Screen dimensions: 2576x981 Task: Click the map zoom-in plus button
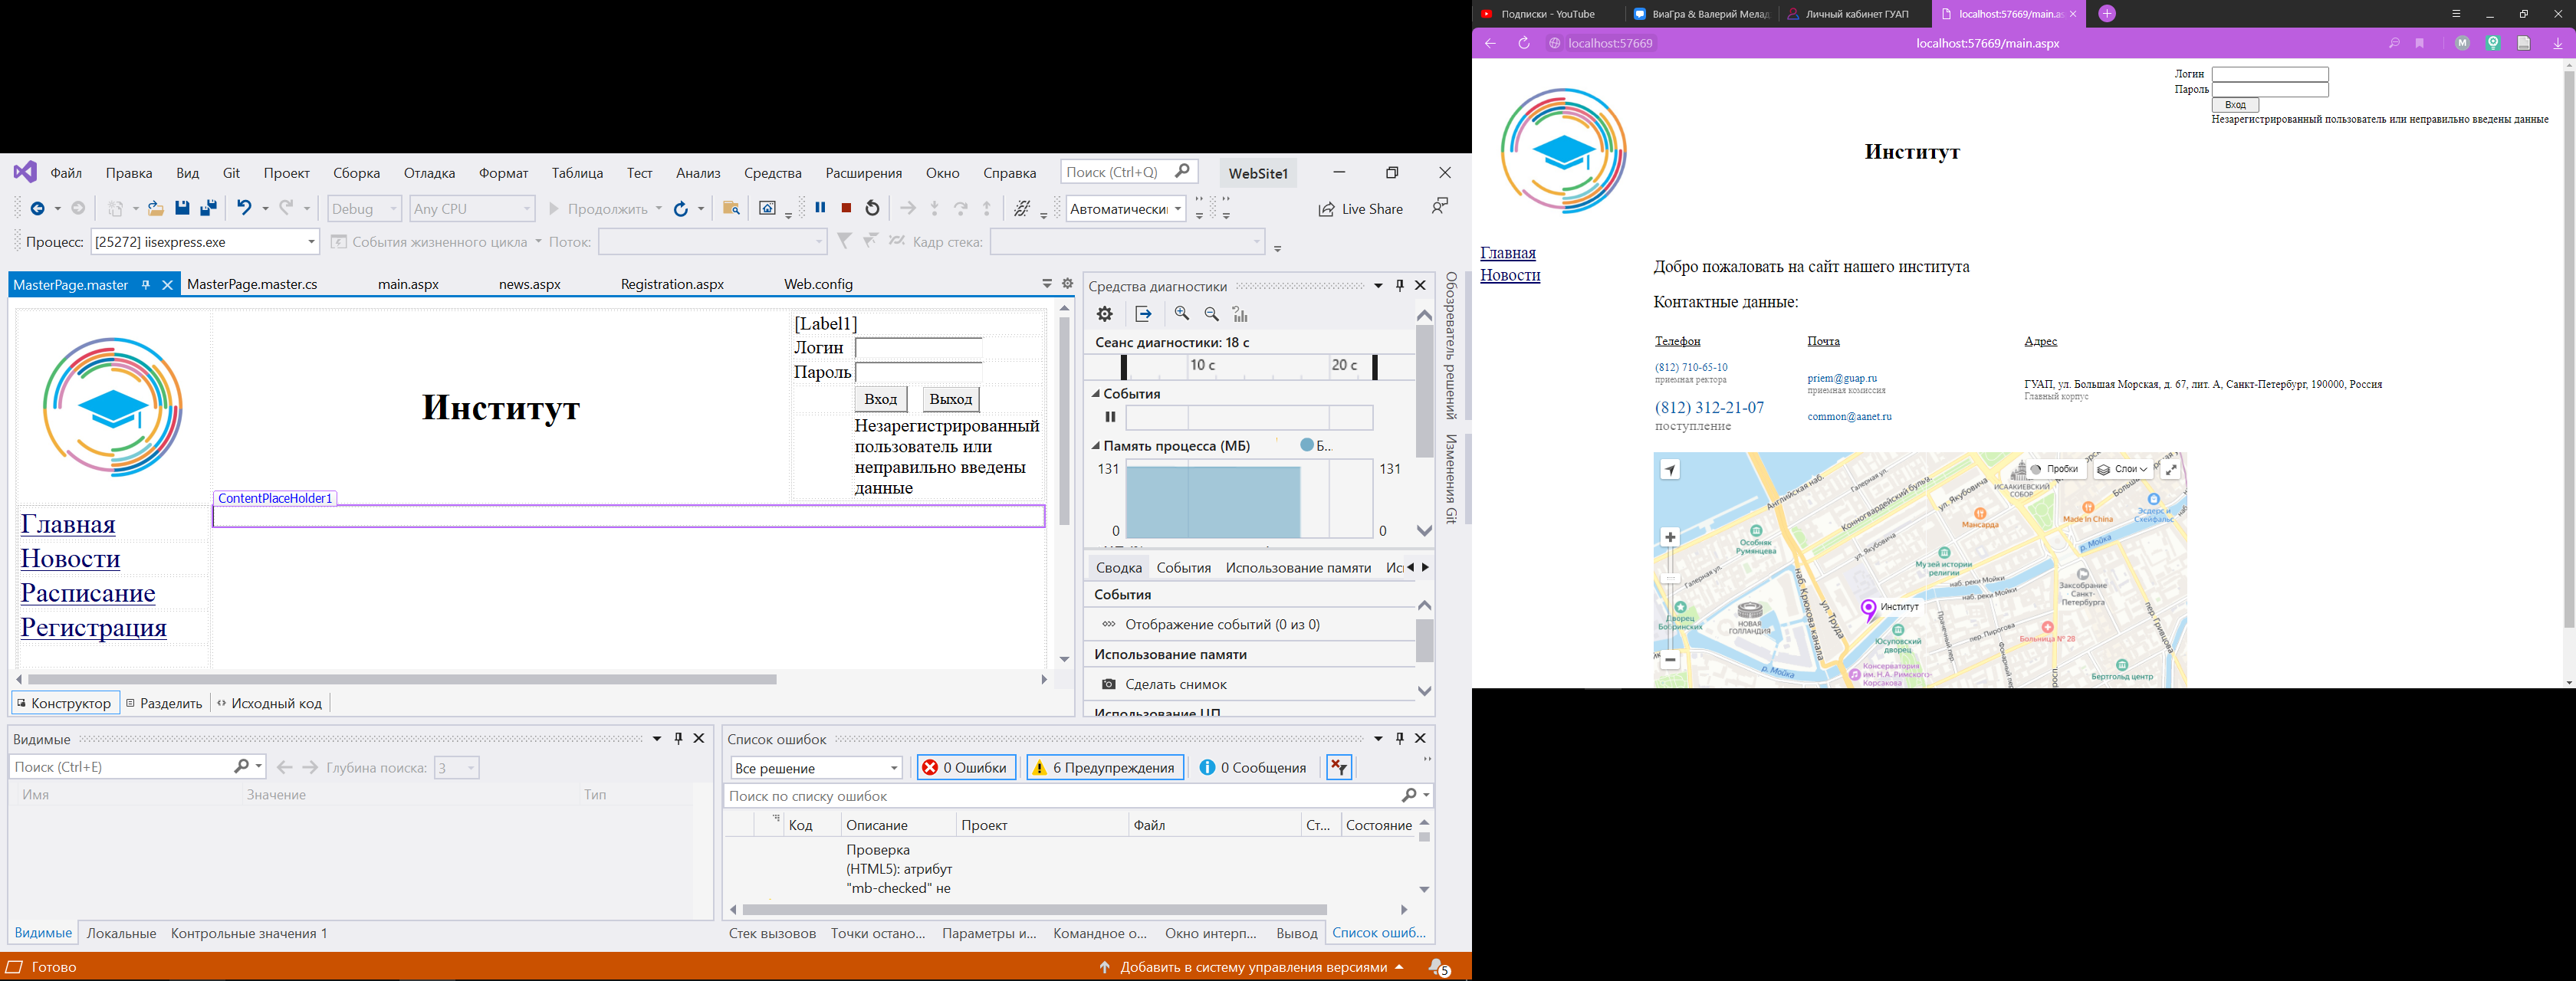click(x=1670, y=537)
